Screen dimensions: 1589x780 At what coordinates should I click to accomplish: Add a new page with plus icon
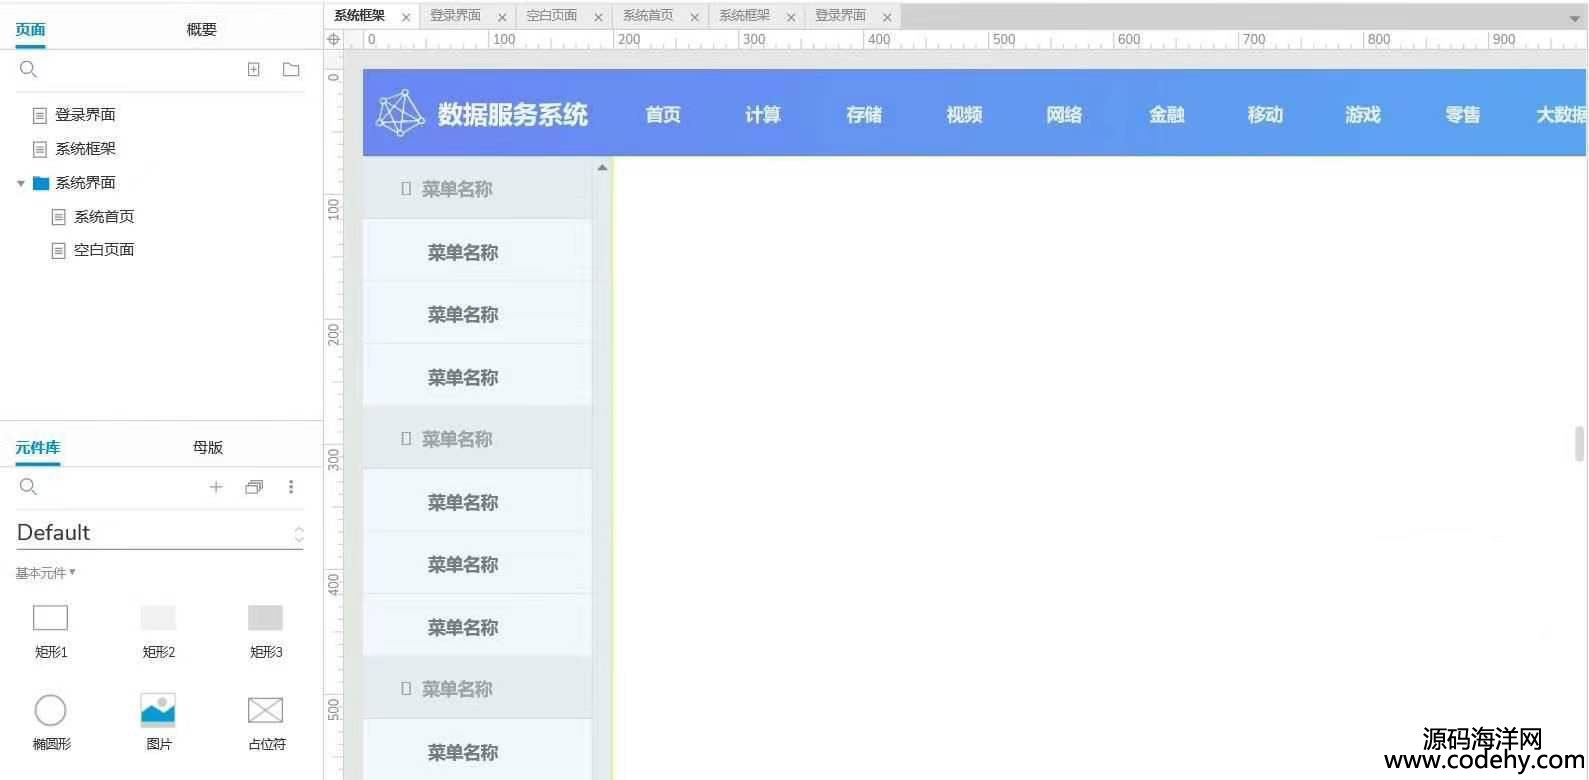254,69
